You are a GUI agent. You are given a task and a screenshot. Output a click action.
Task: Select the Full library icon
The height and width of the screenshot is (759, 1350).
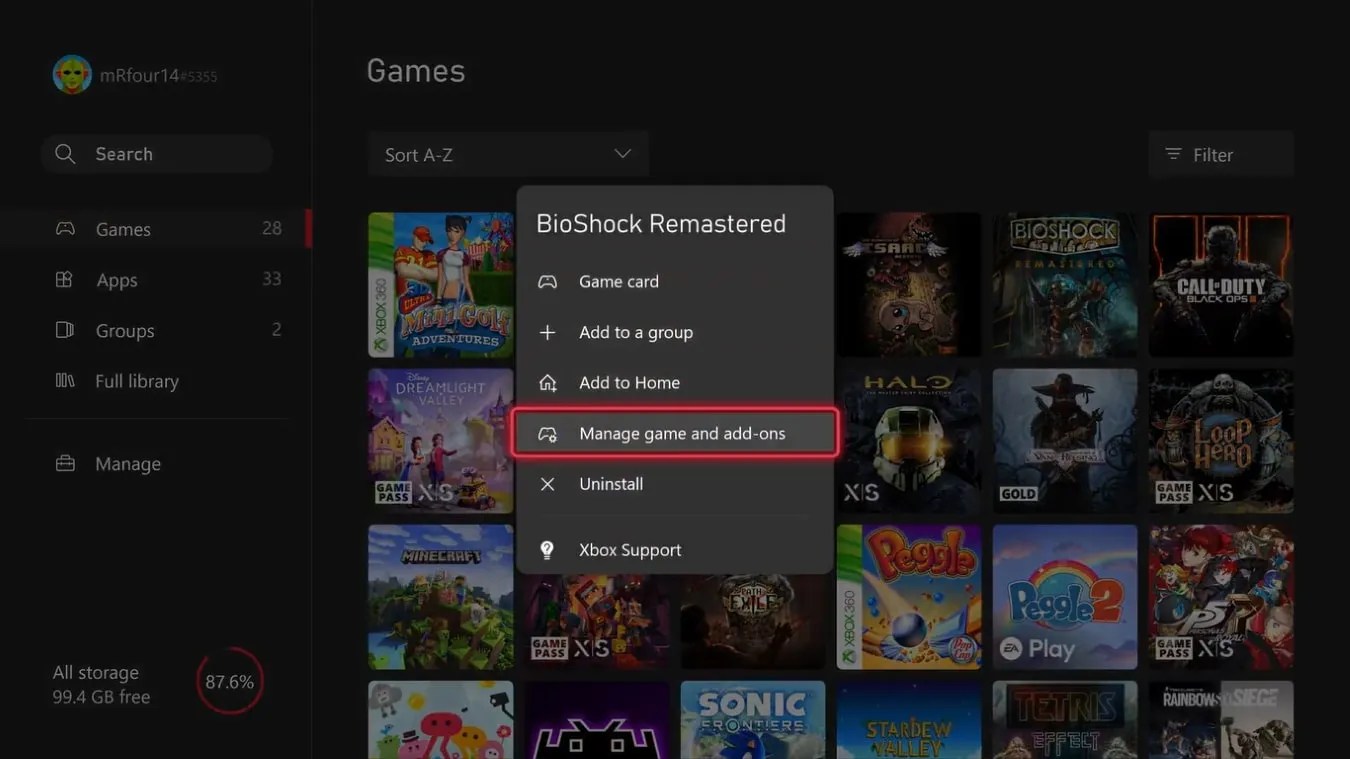[64, 379]
